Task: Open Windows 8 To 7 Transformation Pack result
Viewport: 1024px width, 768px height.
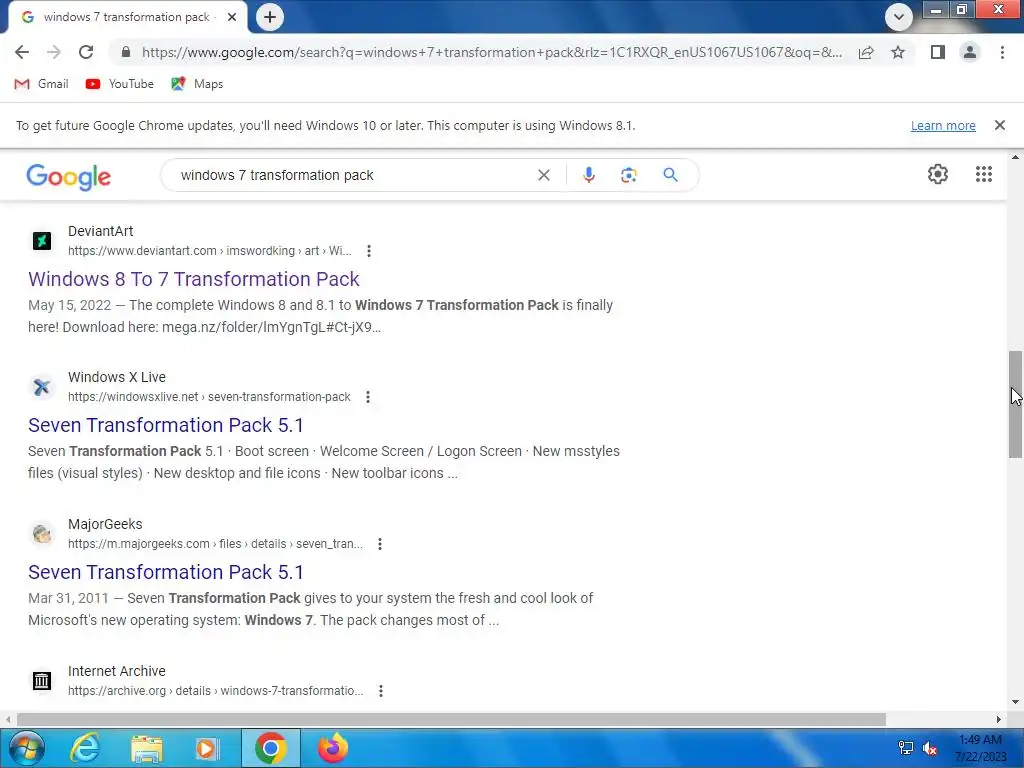Action: 193,279
